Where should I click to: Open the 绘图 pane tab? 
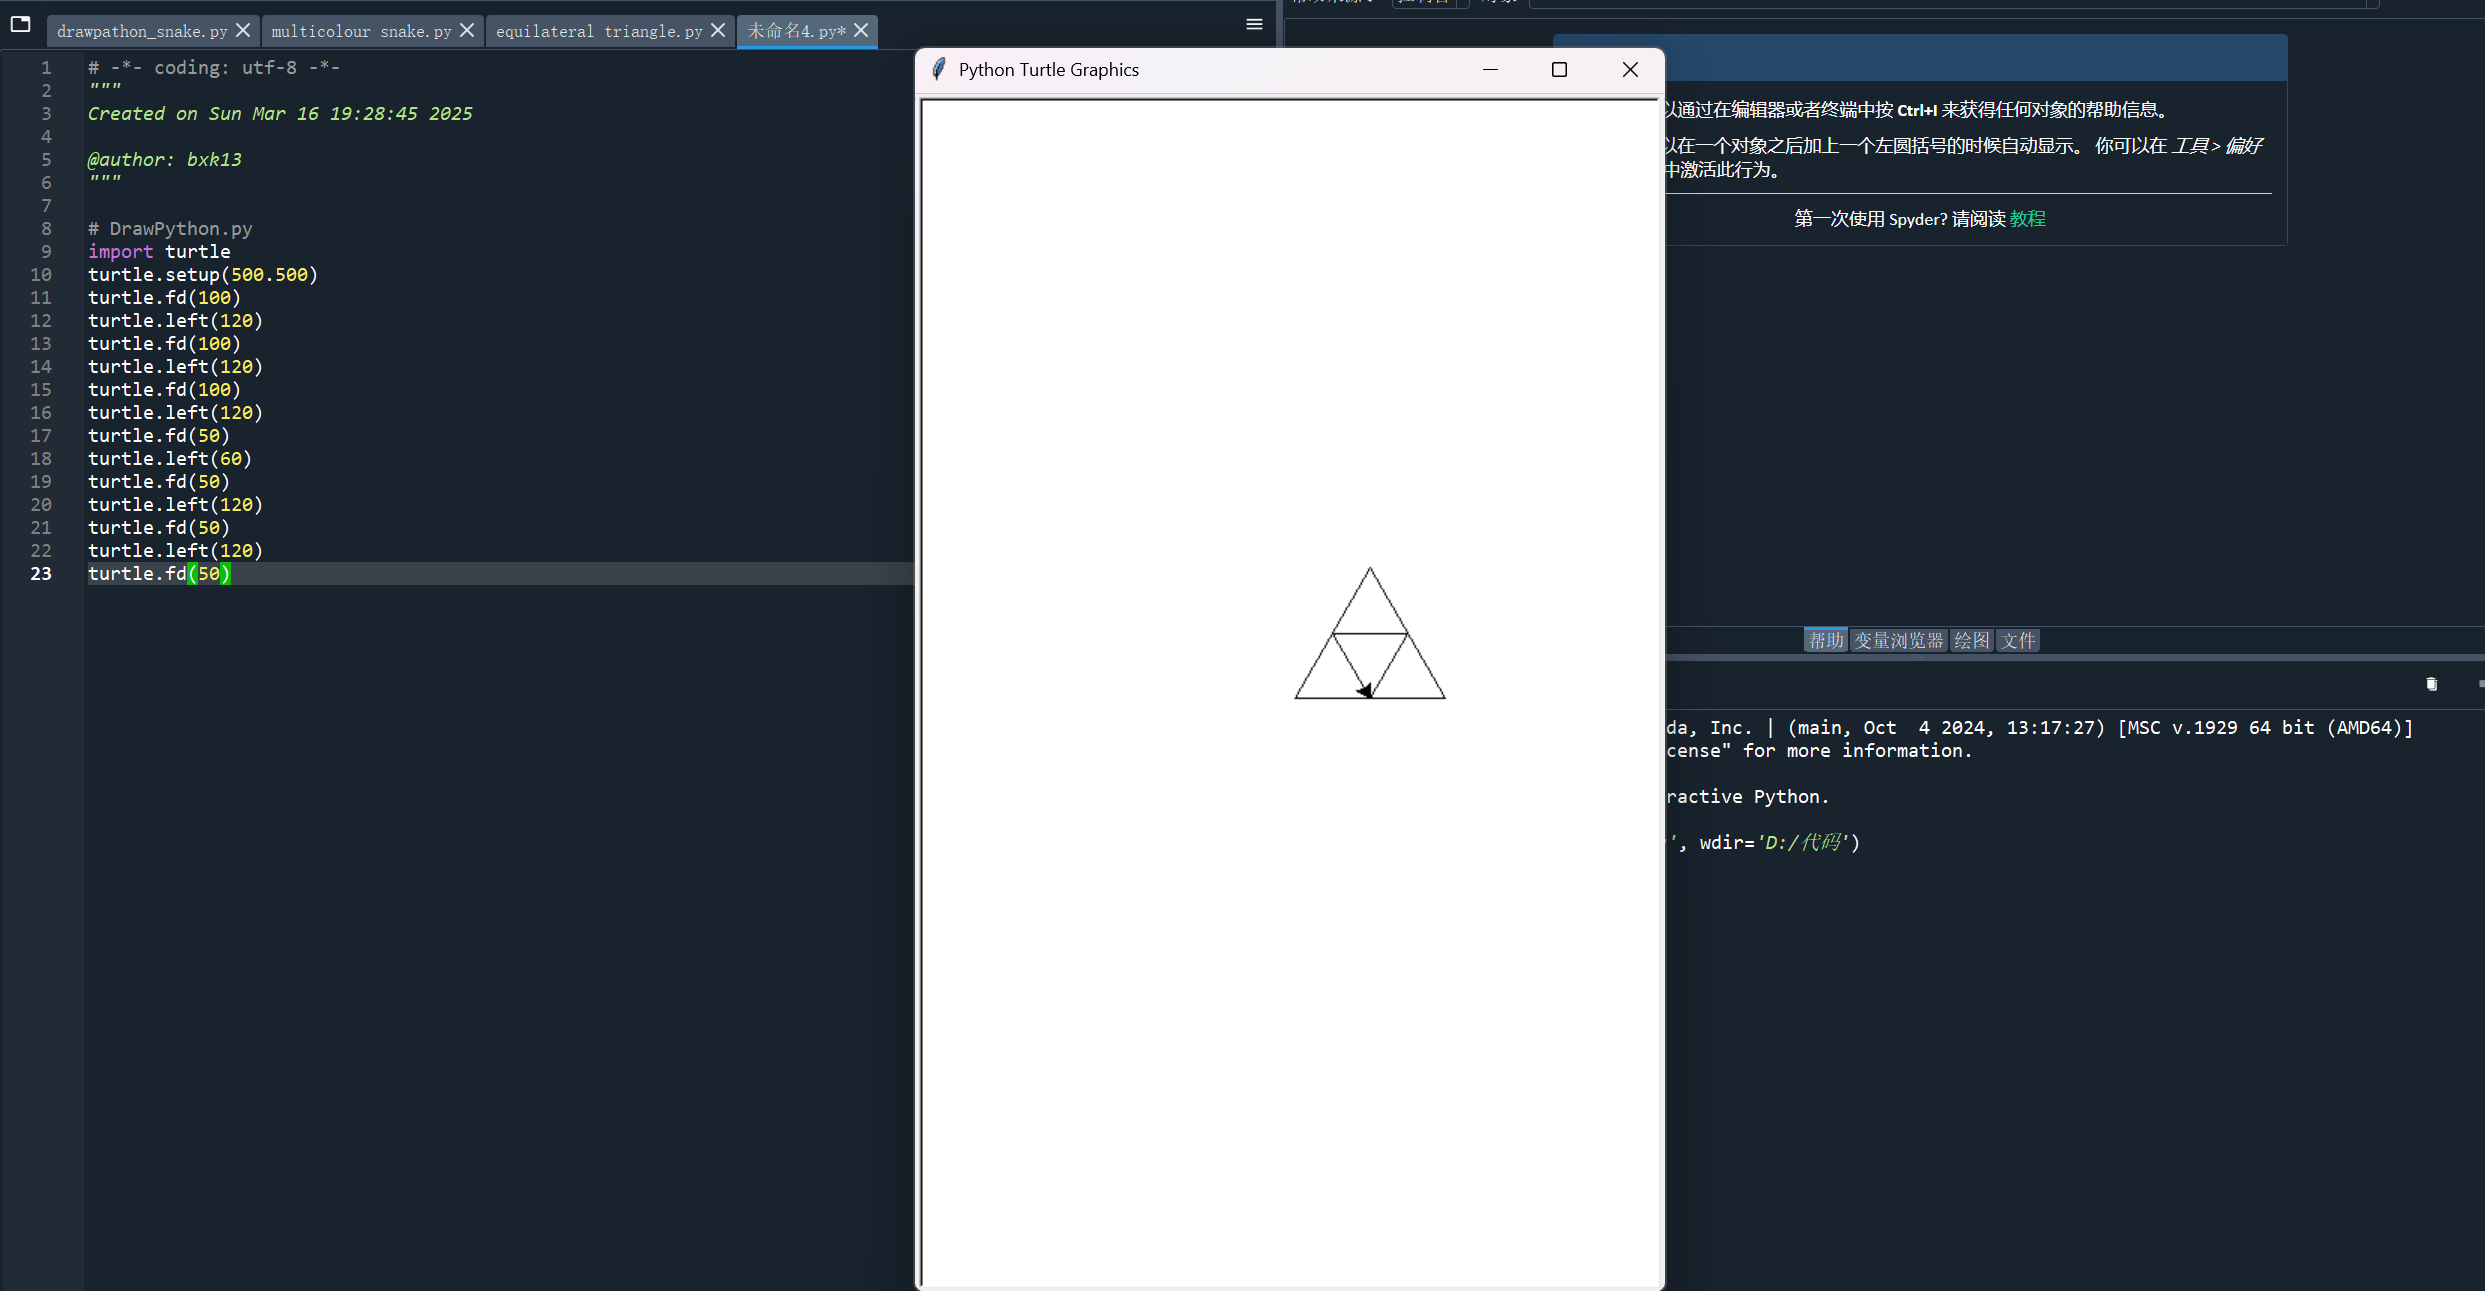click(1971, 640)
